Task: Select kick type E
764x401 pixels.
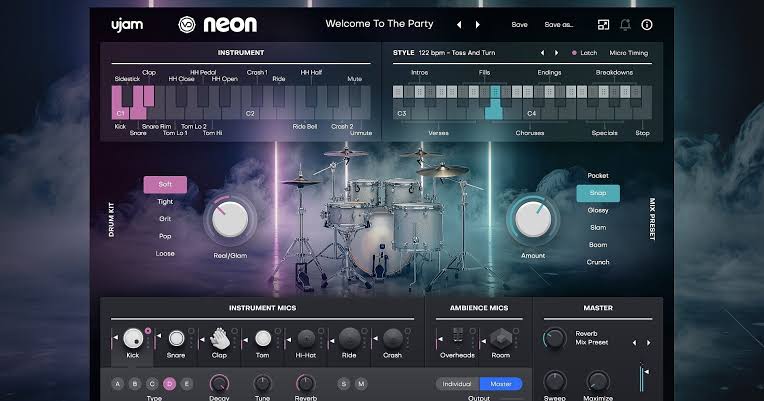Action: coord(187,383)
